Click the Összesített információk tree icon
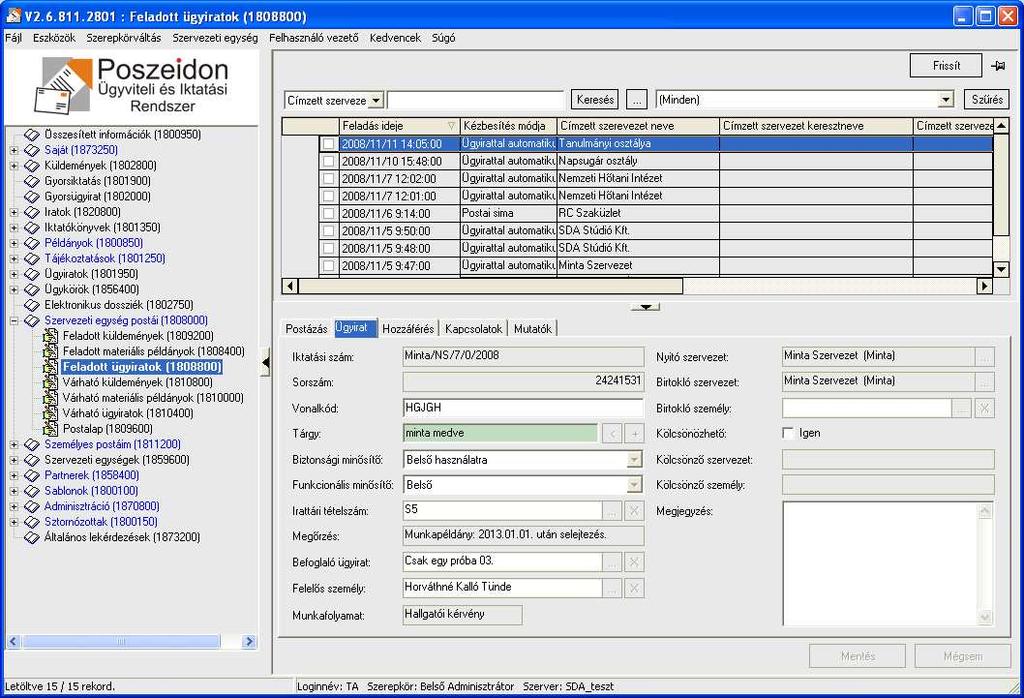This screenshot has height=698, width=1024. click(x=31, y=135)
